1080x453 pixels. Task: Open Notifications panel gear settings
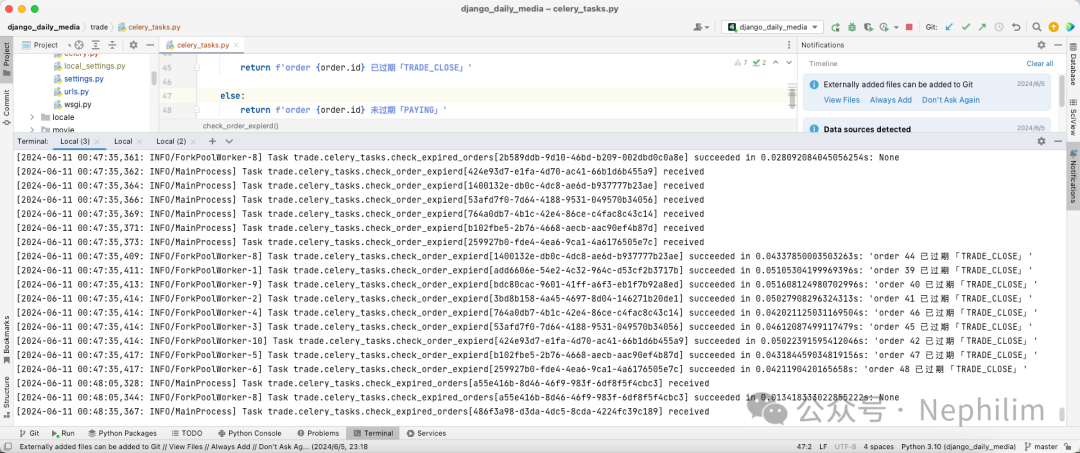coord(1041,45)
